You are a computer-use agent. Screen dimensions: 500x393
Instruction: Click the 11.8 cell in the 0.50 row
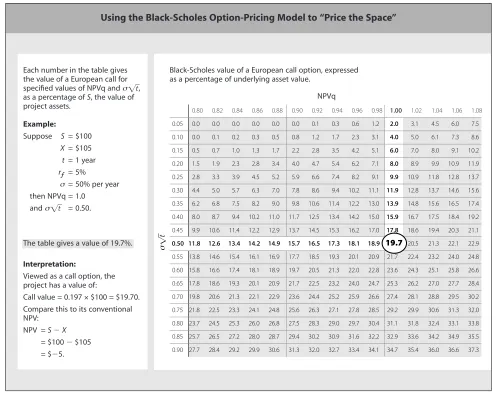click(x=195, y=244)
